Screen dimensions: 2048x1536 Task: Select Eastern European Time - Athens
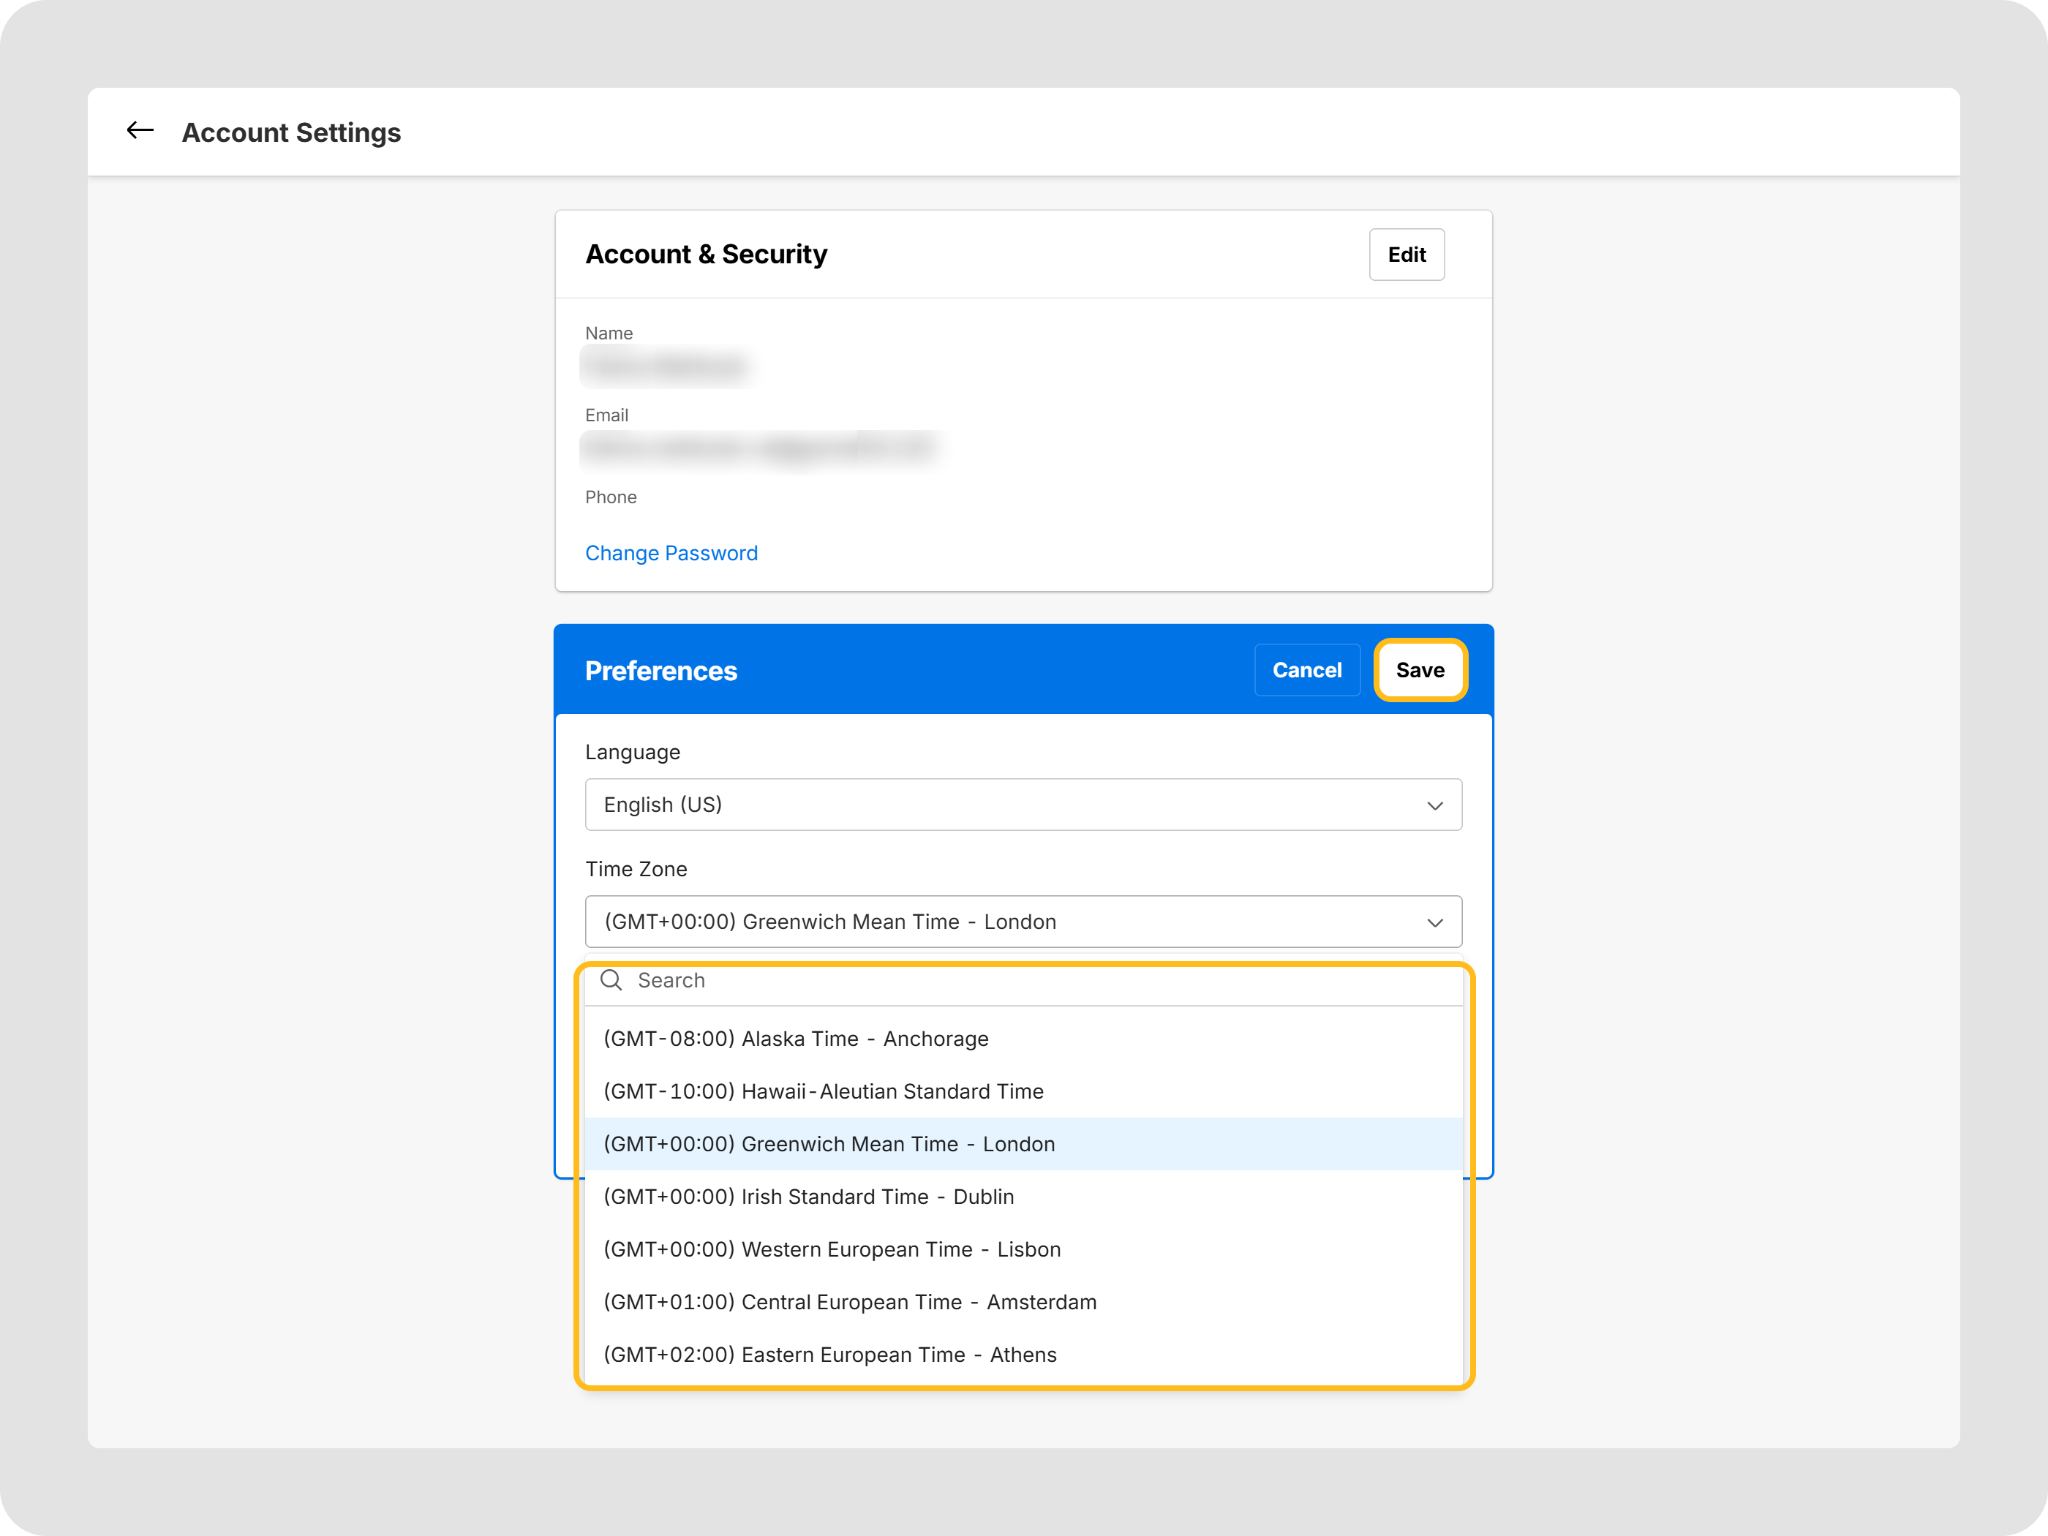[830, 1355]
